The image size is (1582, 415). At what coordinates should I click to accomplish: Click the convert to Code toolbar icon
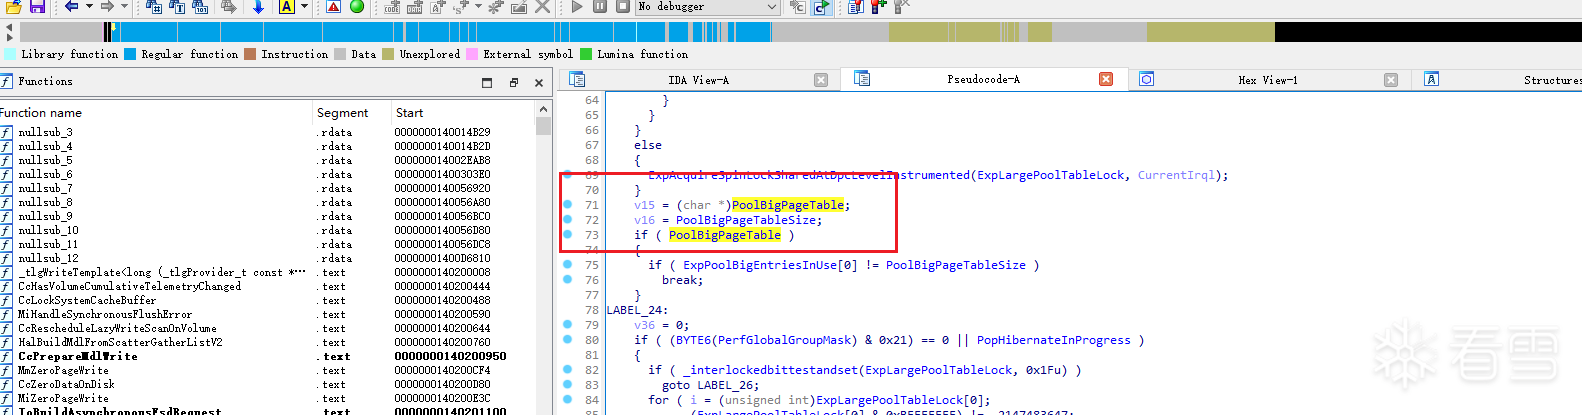pos(393,7)
